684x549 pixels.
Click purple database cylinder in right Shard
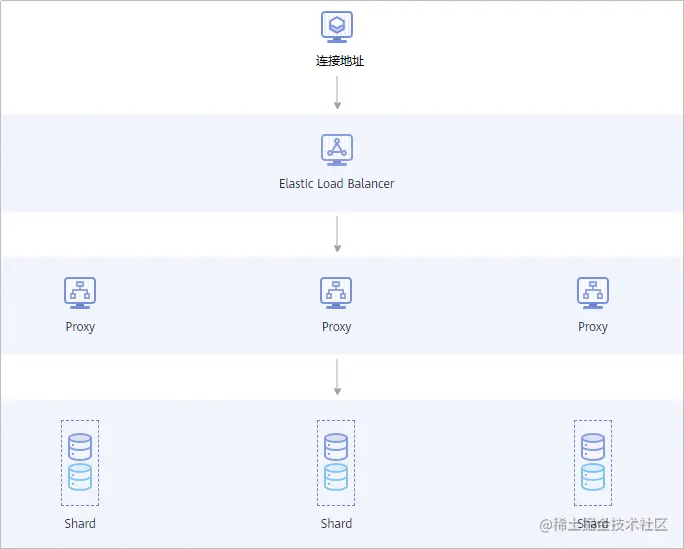(x=593, y=447)
